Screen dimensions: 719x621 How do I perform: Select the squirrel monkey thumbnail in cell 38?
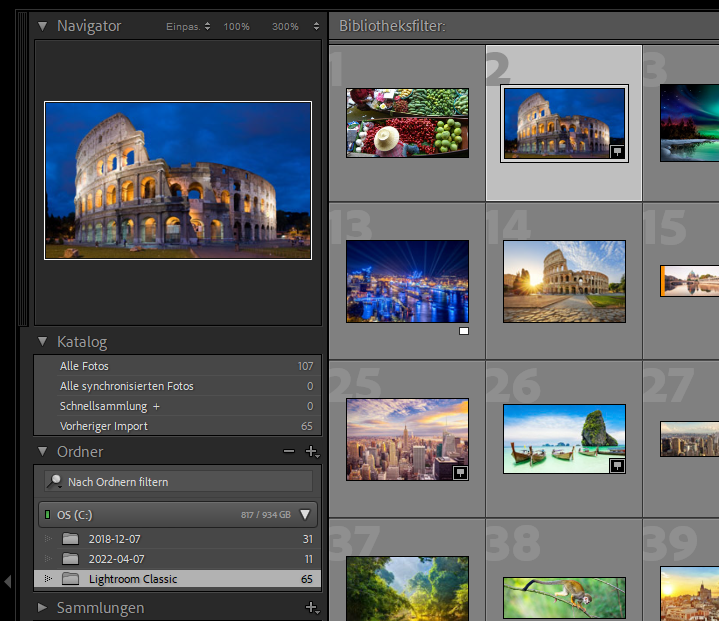(564, 598)
